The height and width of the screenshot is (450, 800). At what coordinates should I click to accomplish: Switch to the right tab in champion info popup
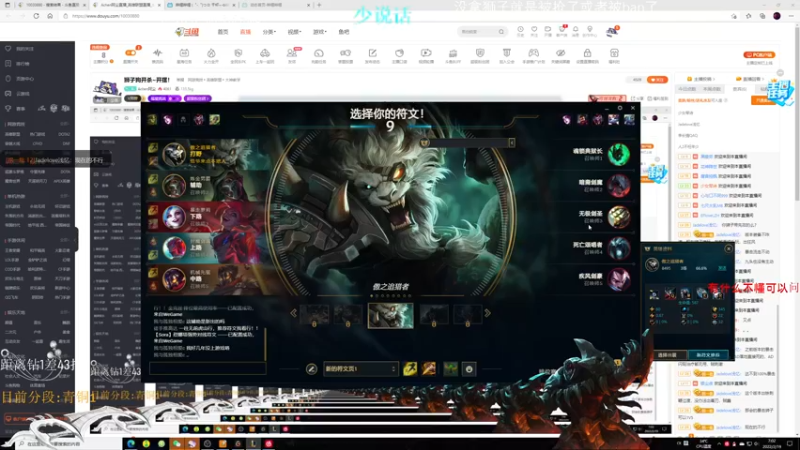[x=708, y=355]
